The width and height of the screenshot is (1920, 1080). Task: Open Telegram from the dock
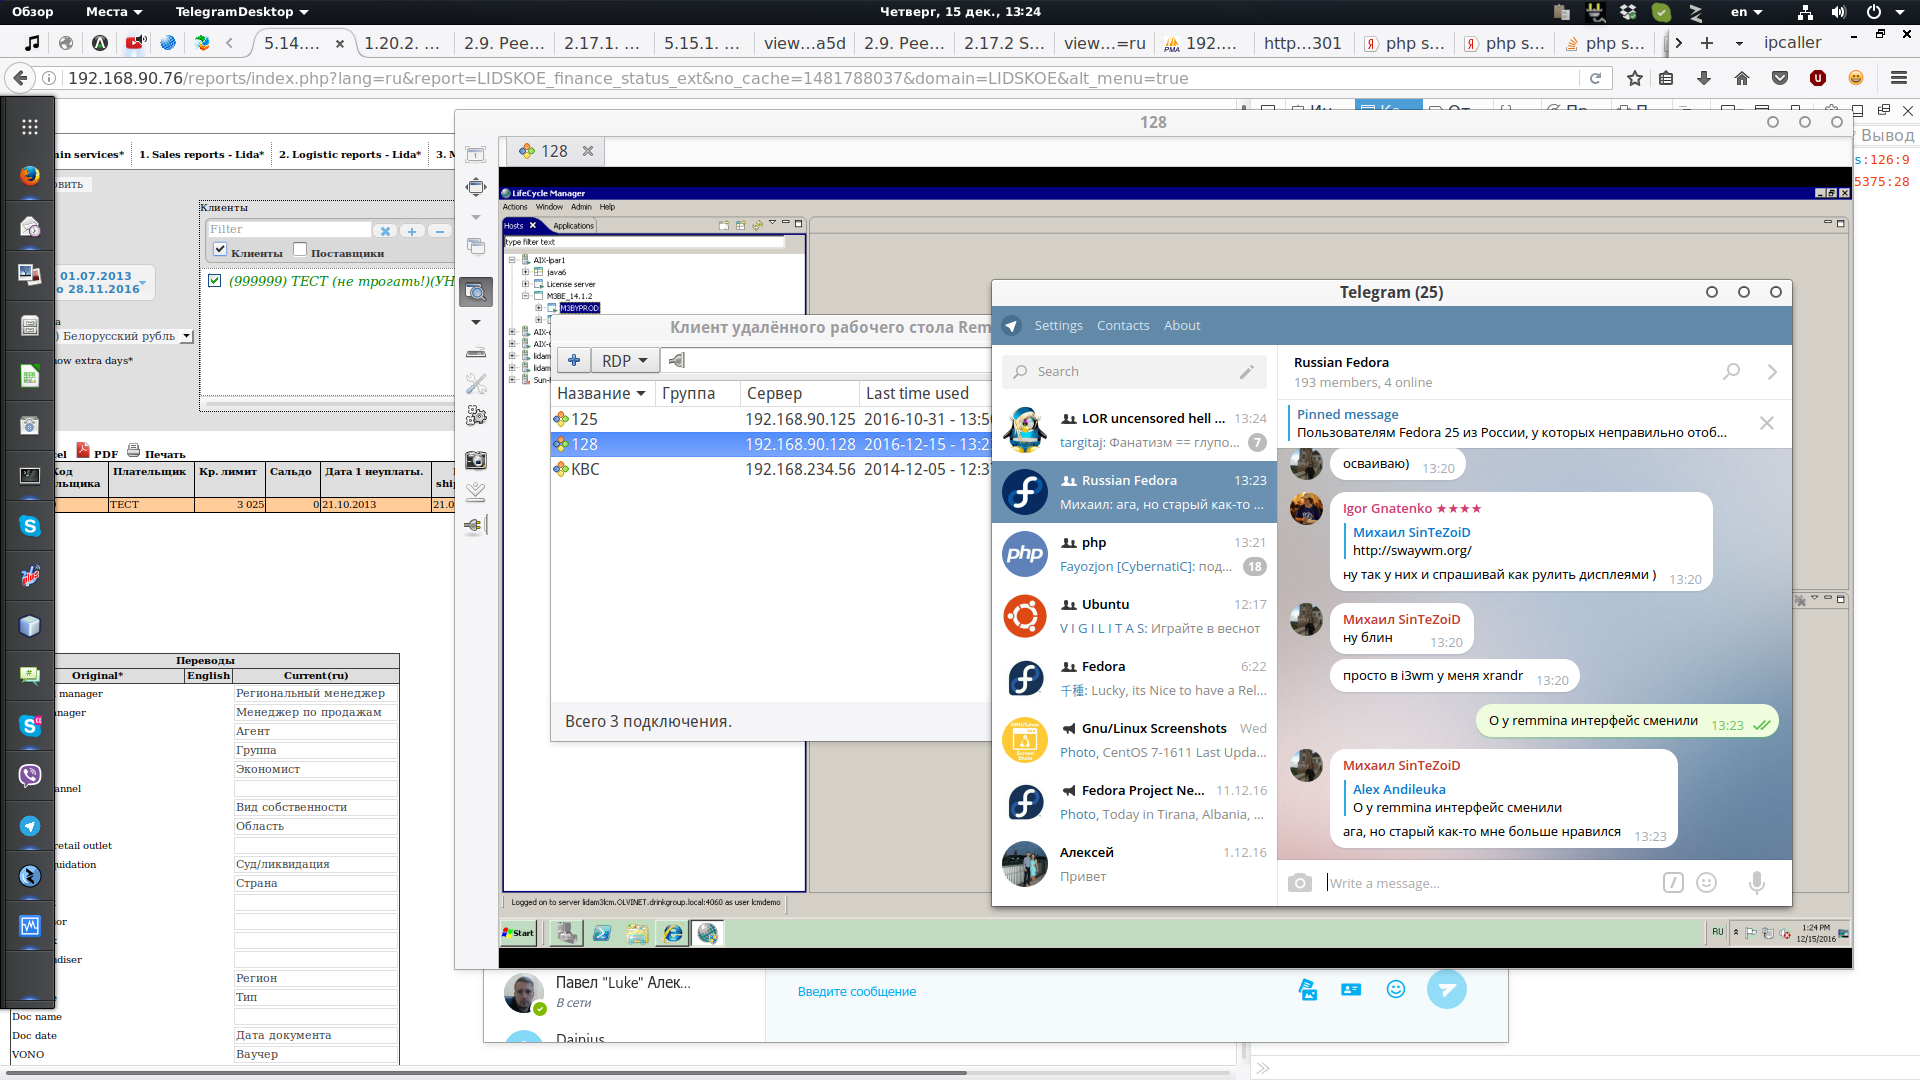(30, 826)
